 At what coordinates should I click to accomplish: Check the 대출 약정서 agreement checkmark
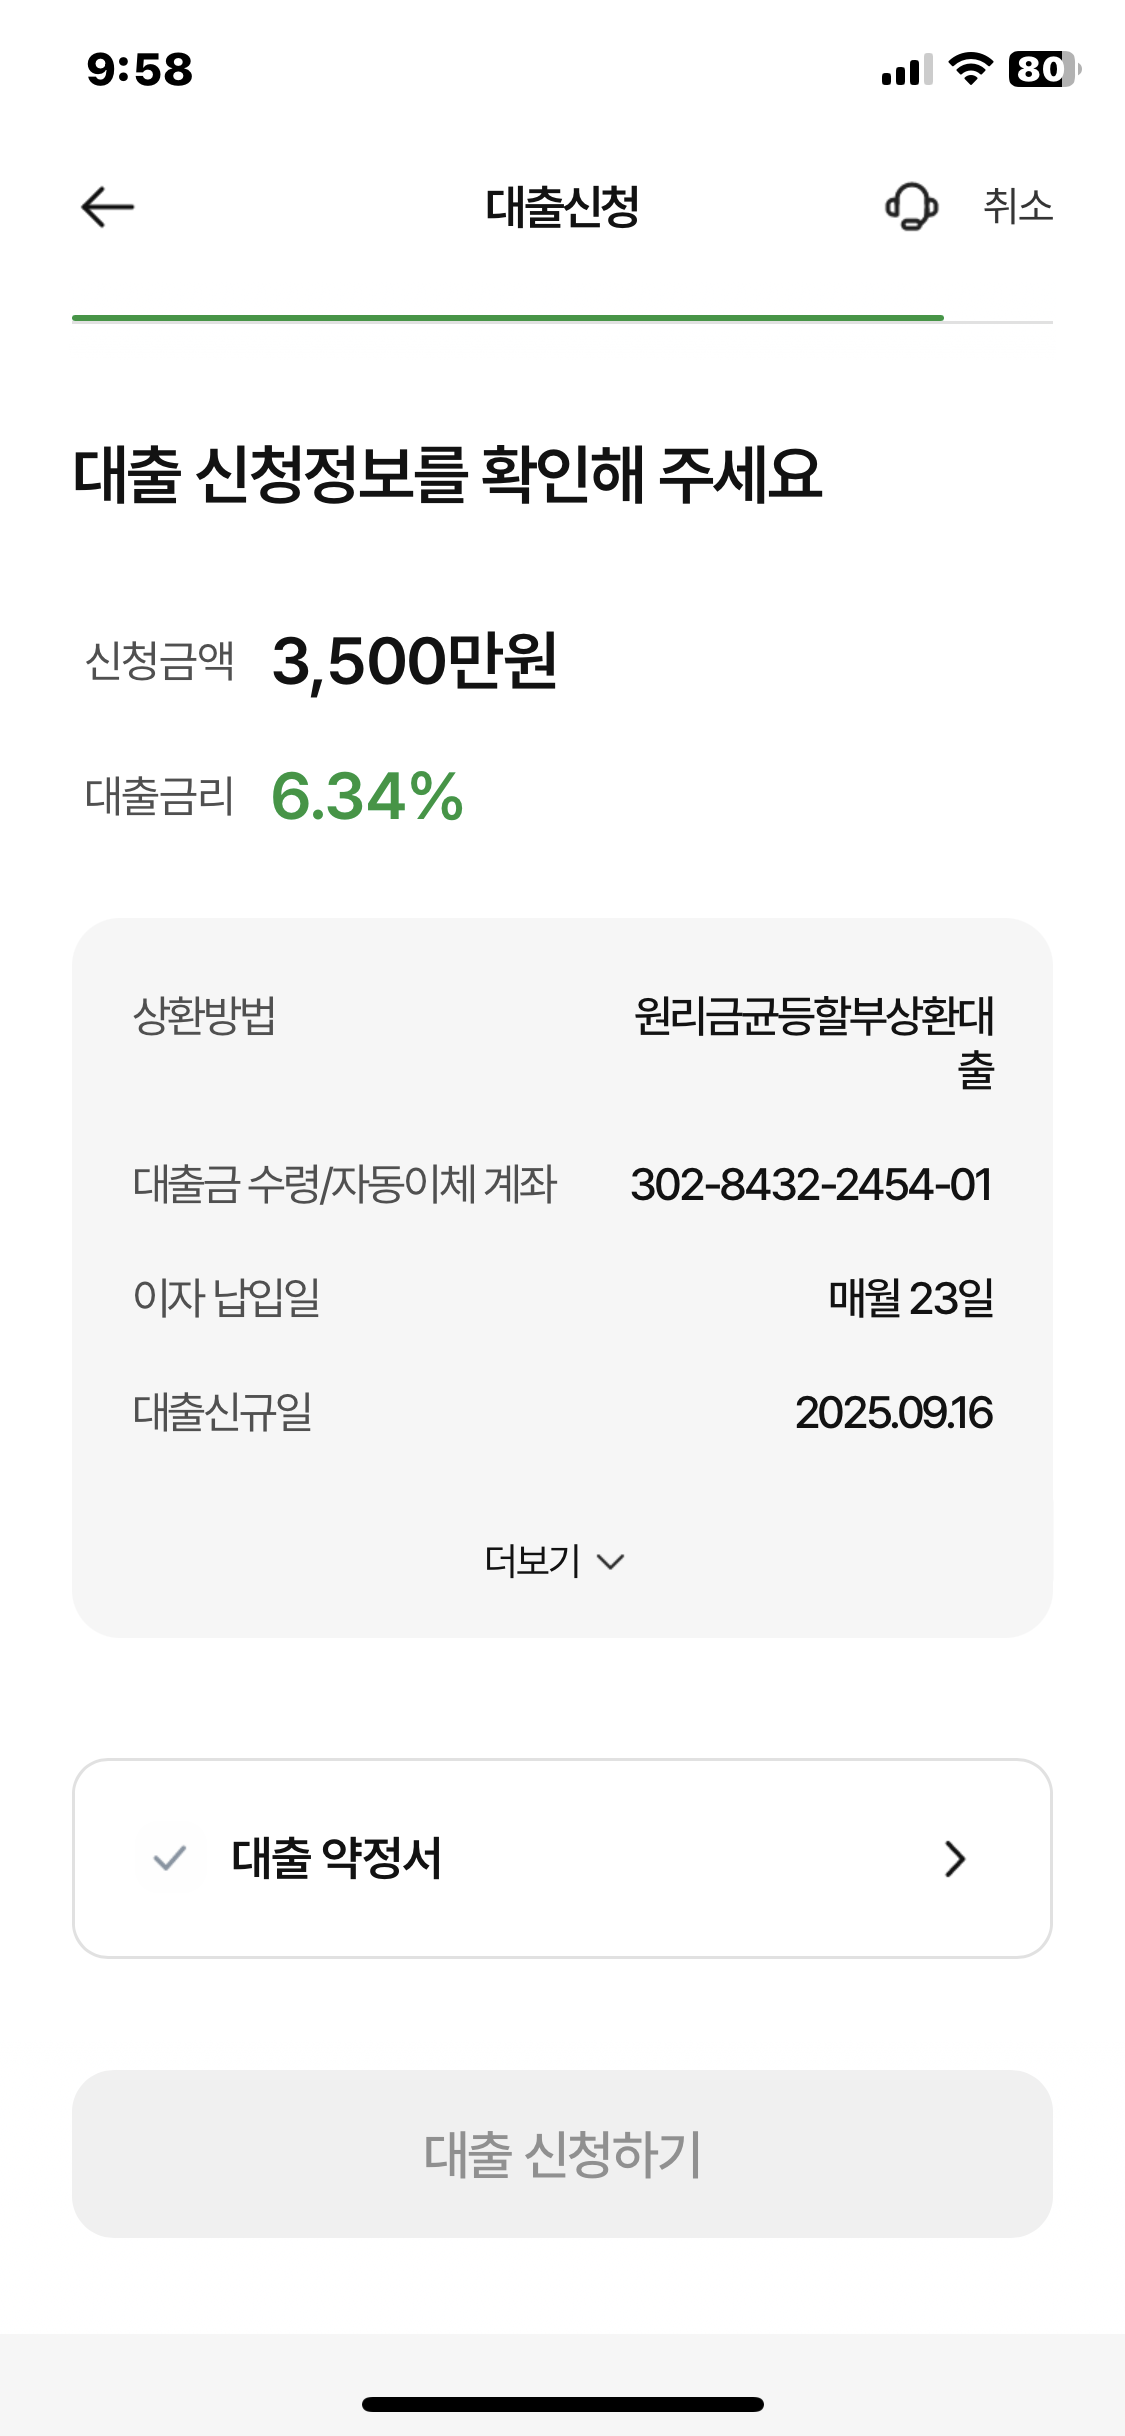pyautogui.click(x=170, y=1858)
